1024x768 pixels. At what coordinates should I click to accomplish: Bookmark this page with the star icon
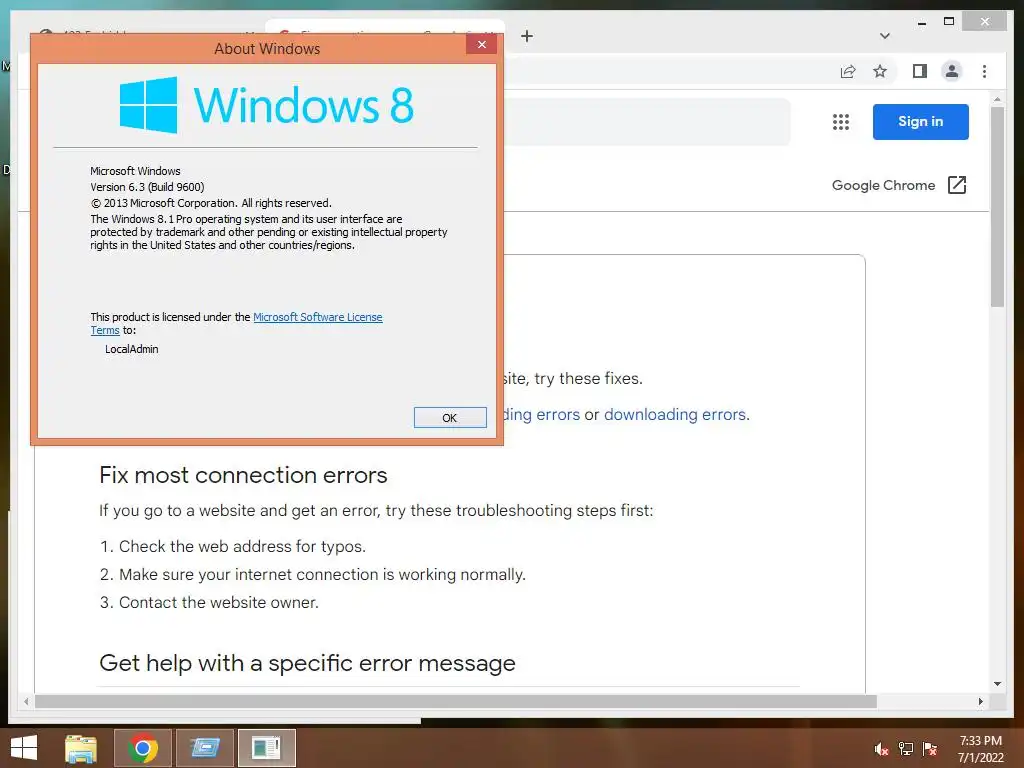pos(880,71)
